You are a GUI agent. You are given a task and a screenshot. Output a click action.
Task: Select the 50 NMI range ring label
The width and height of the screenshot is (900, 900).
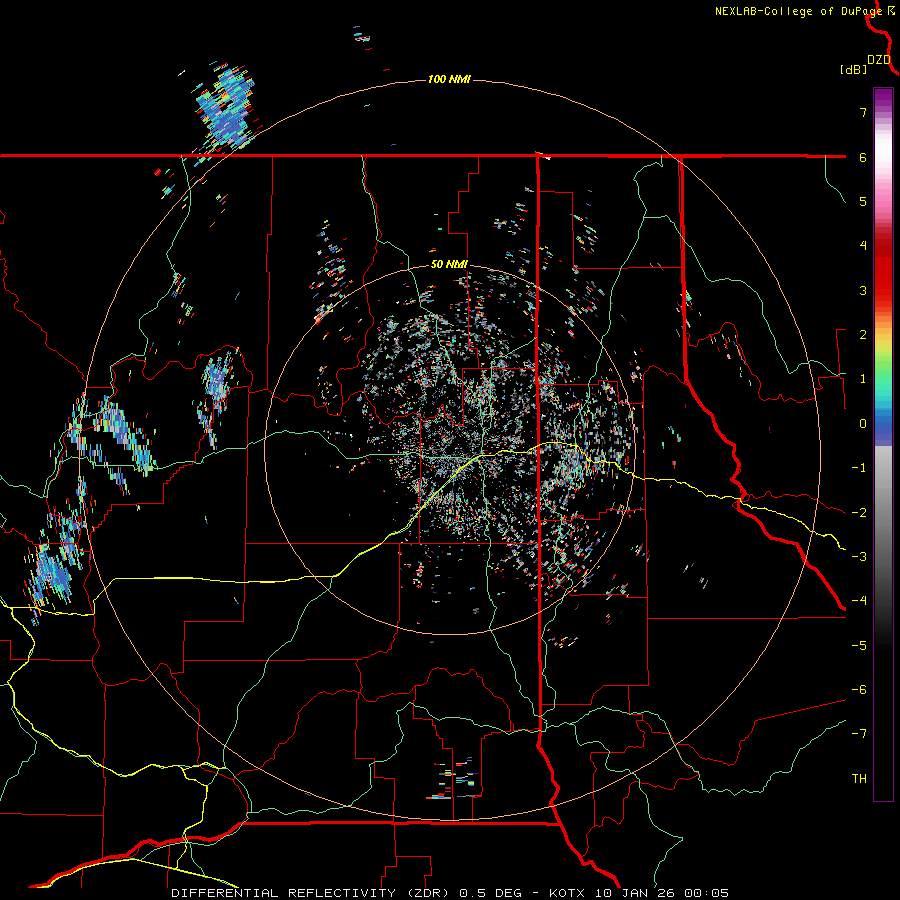[x=449, y=265]
